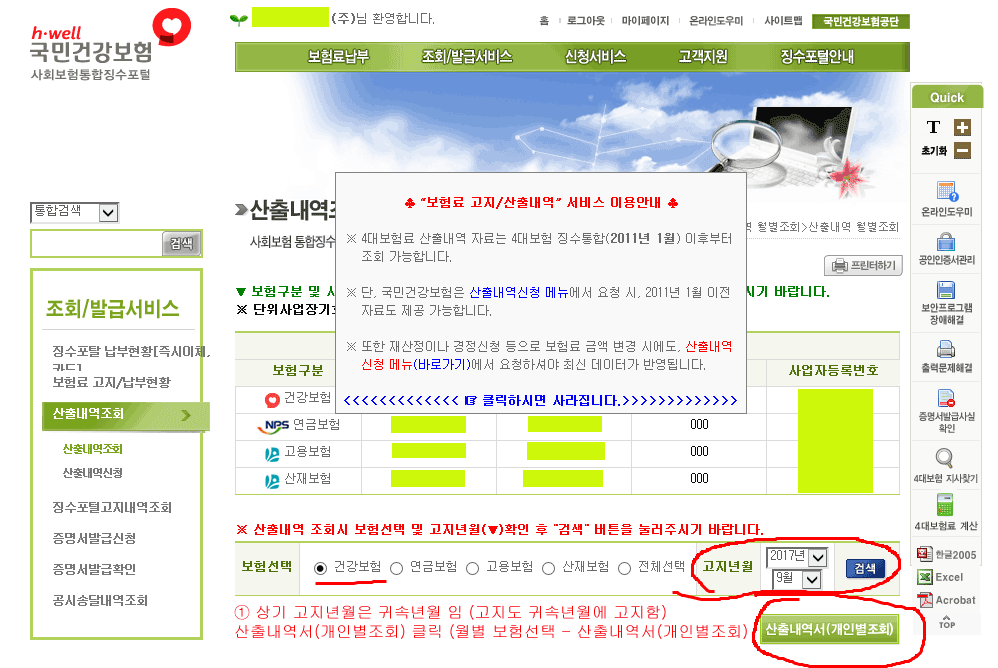Screen dimensions: 998x668
Task: Open 증명서발급확인 sidebar item
Action: click(x=94, y=569)
